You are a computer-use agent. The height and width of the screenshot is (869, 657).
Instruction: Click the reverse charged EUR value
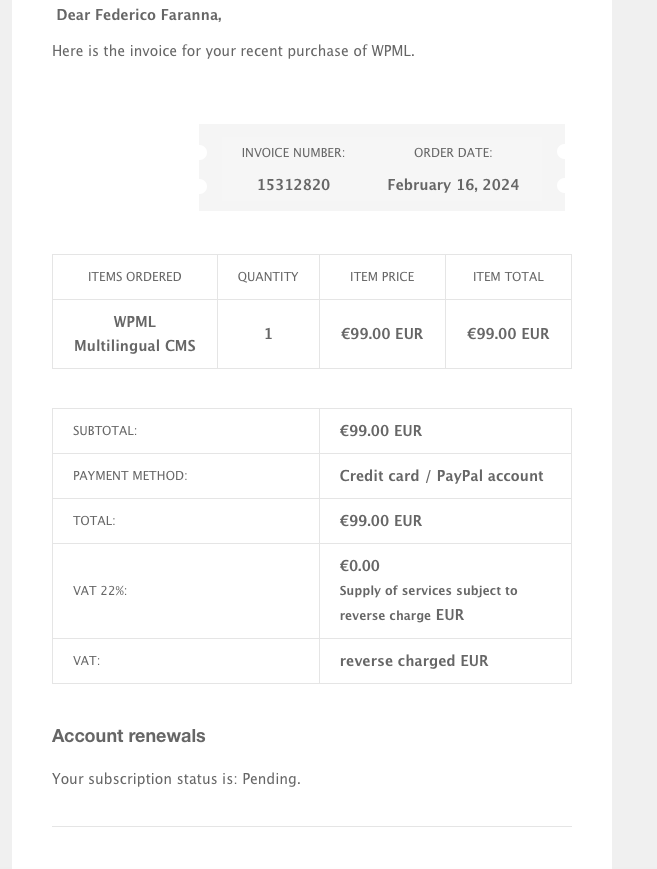click(x=414, y=661)
